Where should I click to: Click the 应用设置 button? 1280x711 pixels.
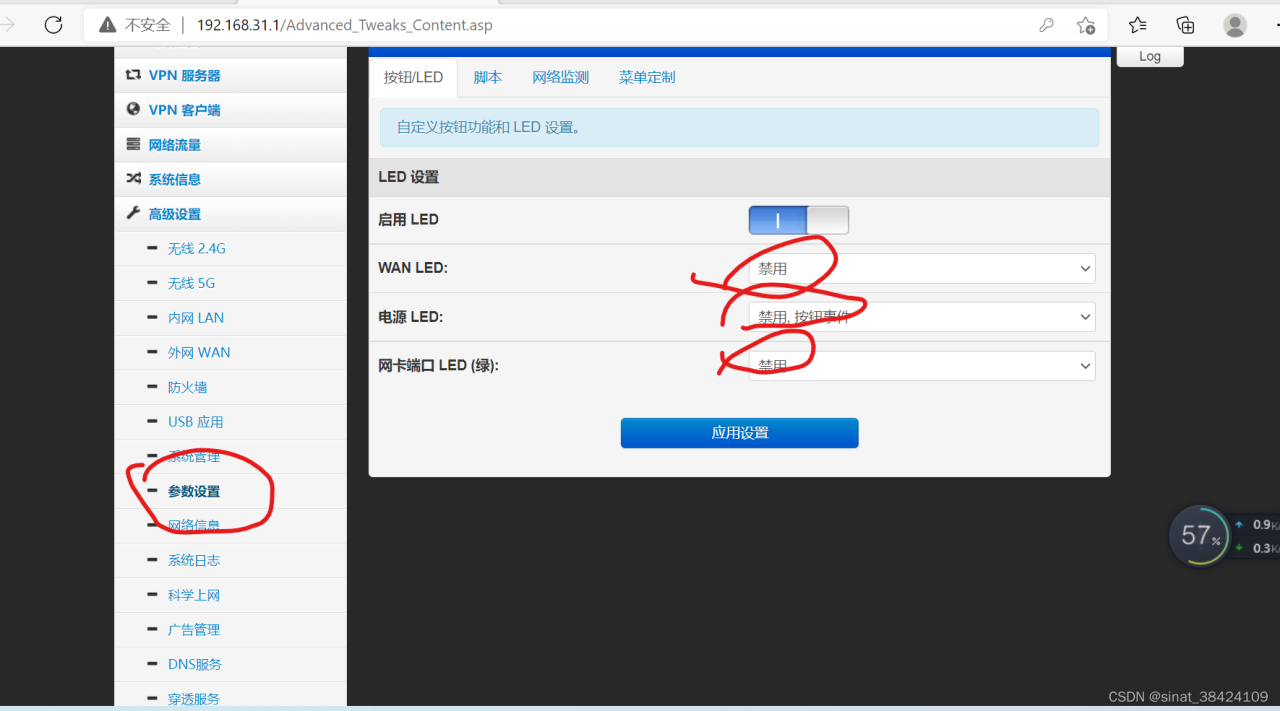(739, 433)
